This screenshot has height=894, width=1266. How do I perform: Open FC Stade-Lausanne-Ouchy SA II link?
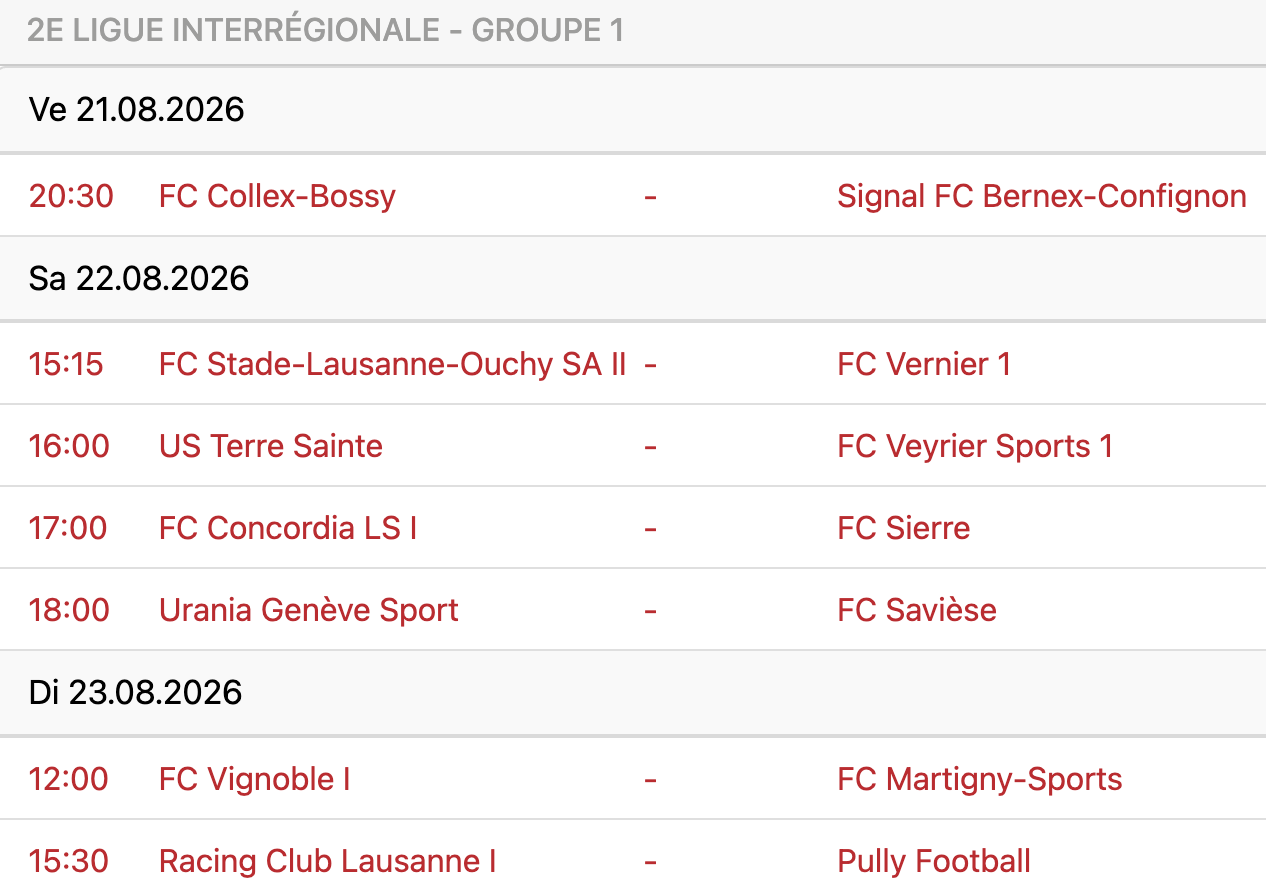(393, 364)
